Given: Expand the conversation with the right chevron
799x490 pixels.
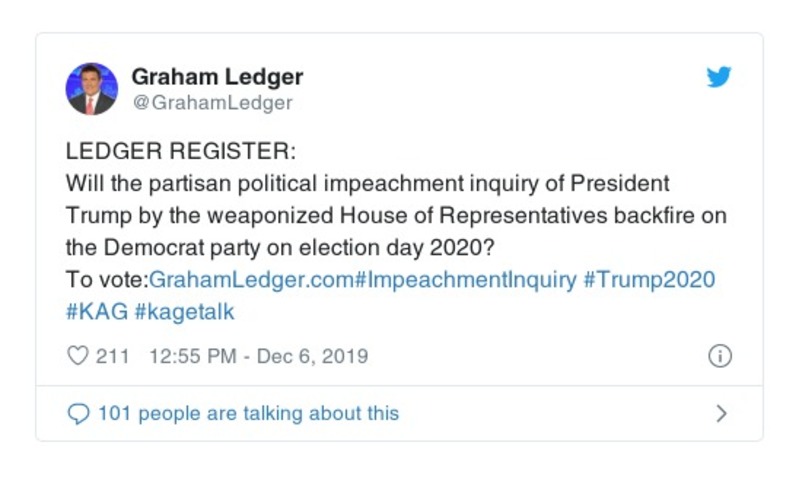Looking at the screenshot, I should (722, 413).
